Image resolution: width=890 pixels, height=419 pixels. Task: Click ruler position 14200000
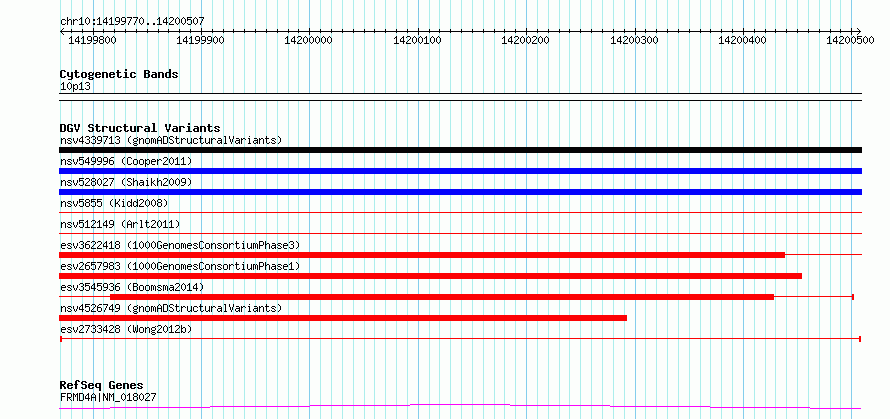[309, 40]
